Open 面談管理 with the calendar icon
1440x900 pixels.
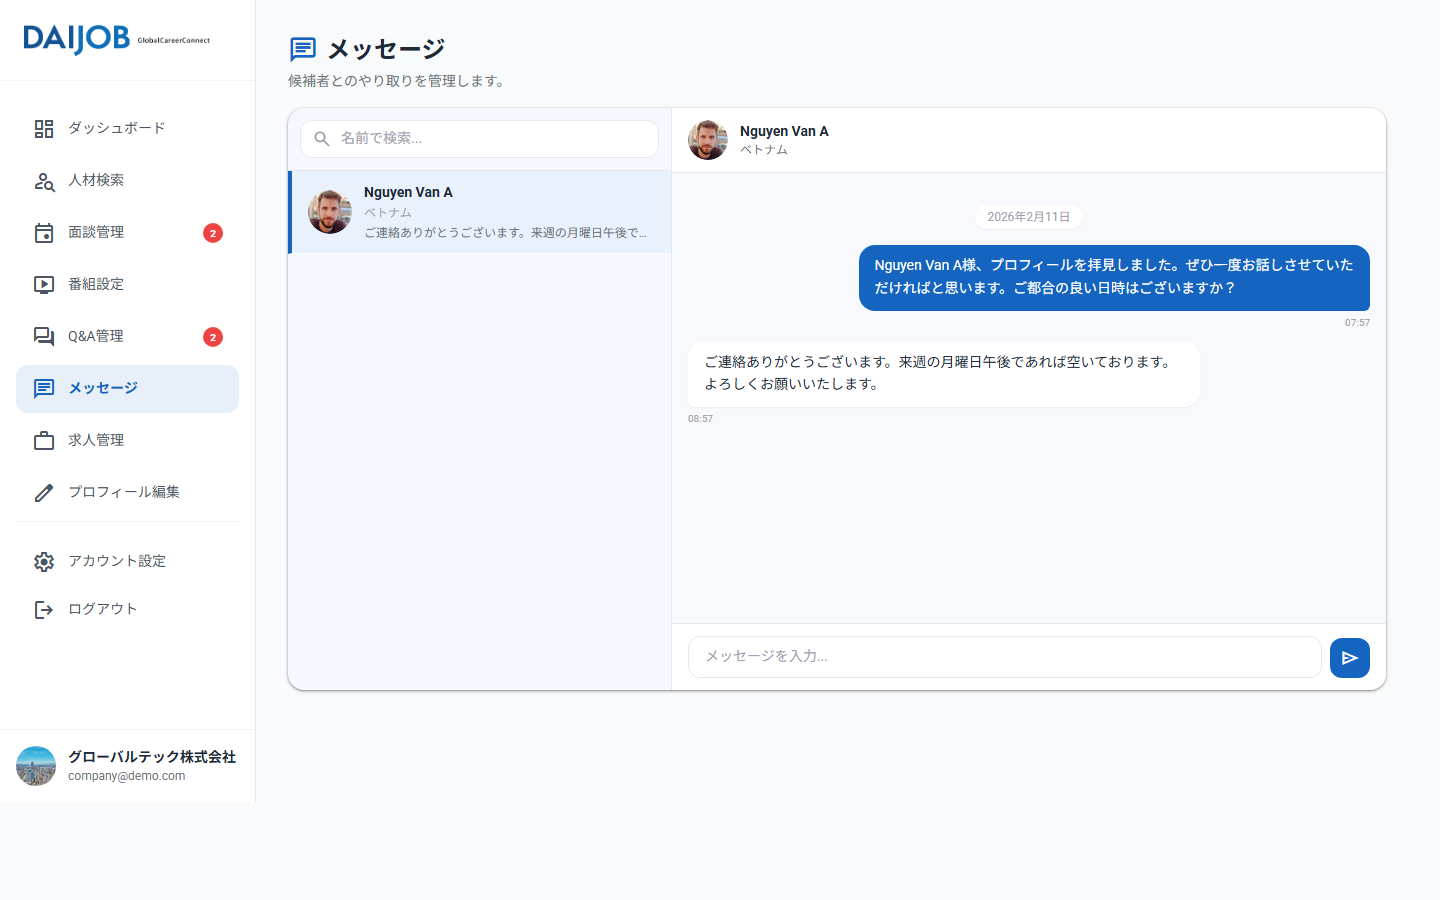(44, 232)
